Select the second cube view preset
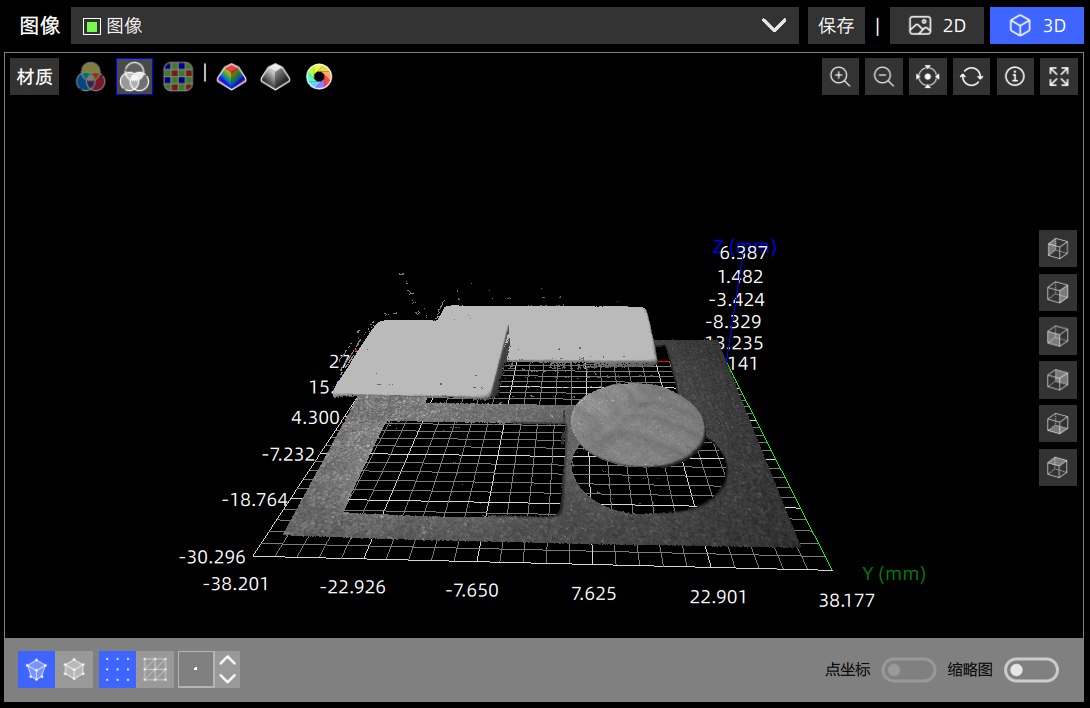Image resolution: width=1090 pixels, height=708 pixels. pos(1057,292)
